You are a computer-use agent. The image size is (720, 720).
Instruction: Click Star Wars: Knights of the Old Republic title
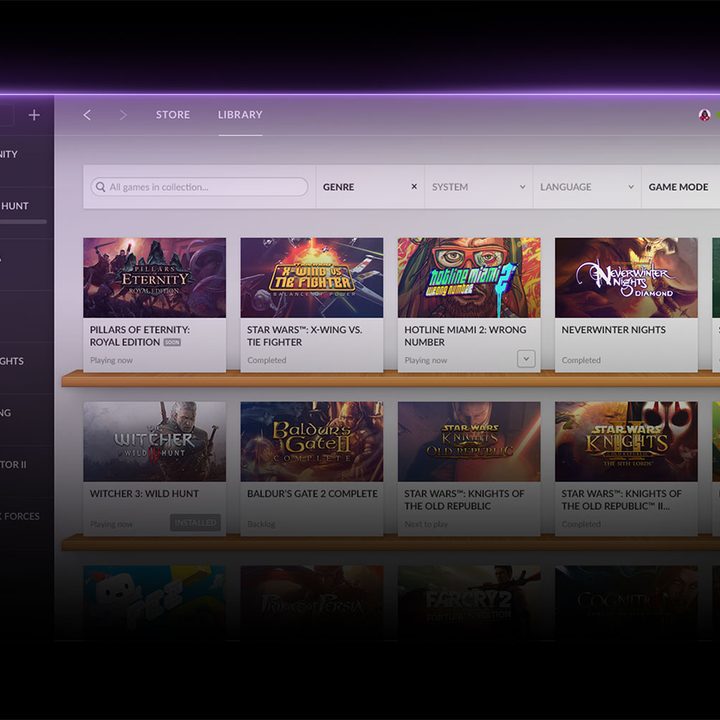click(464, 500)
